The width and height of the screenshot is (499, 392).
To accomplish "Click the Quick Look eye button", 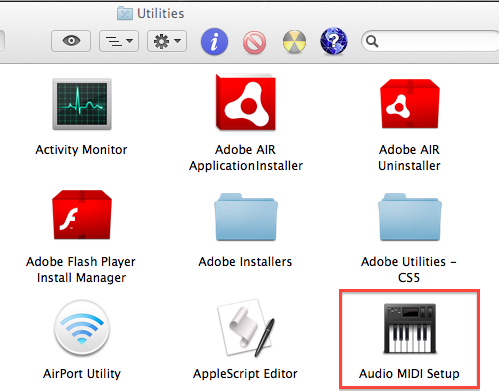I will click(71, 41).
